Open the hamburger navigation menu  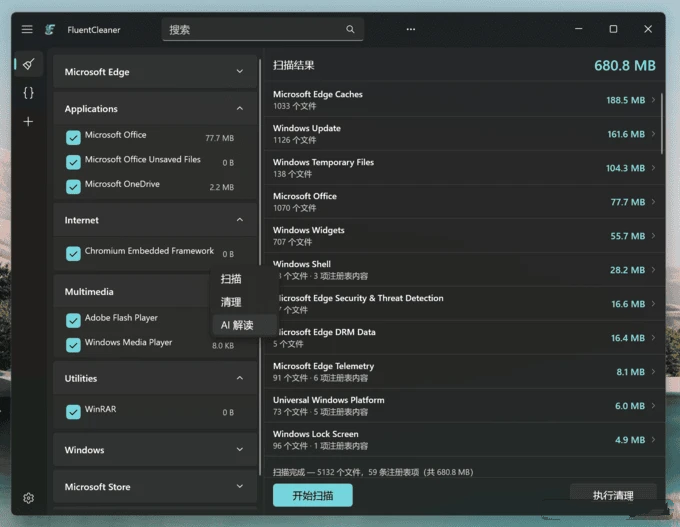click(x=27, y=29)
